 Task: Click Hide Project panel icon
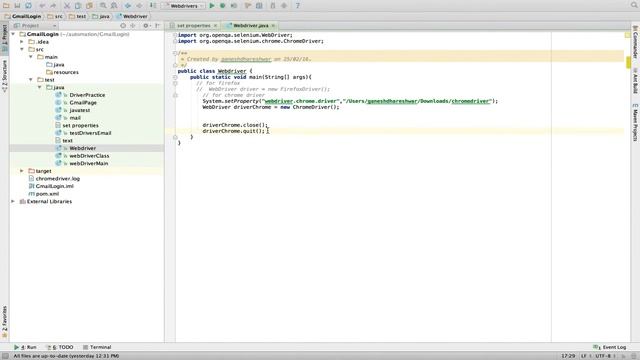[157, 25]
